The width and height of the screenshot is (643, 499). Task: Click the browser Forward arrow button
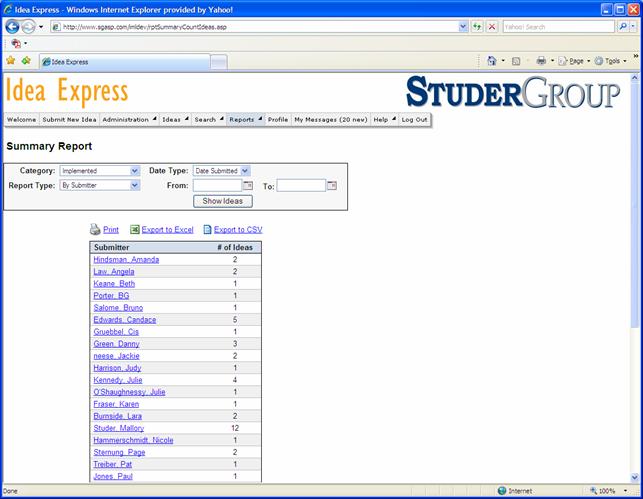click(28, 27)
